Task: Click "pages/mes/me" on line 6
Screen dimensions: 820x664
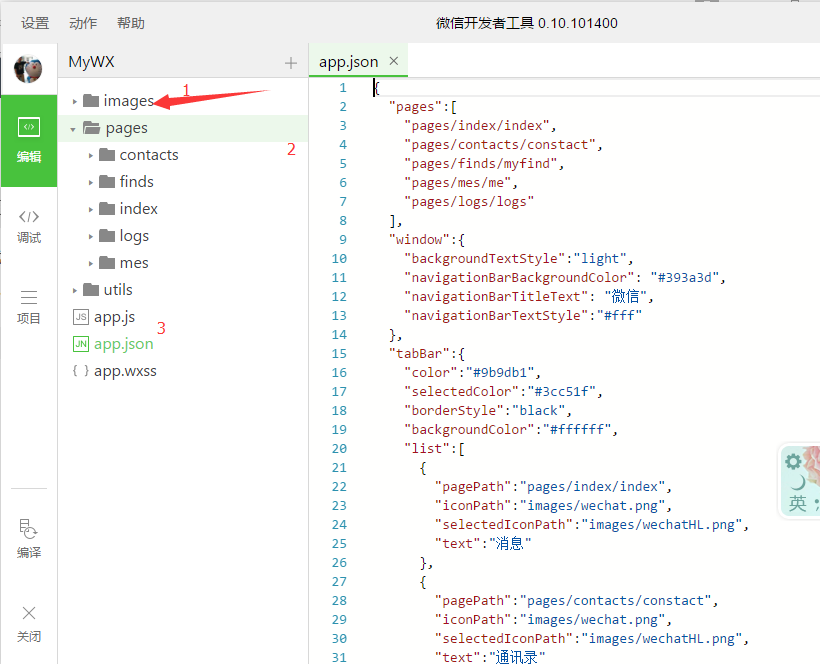Action: coord(457,182)
